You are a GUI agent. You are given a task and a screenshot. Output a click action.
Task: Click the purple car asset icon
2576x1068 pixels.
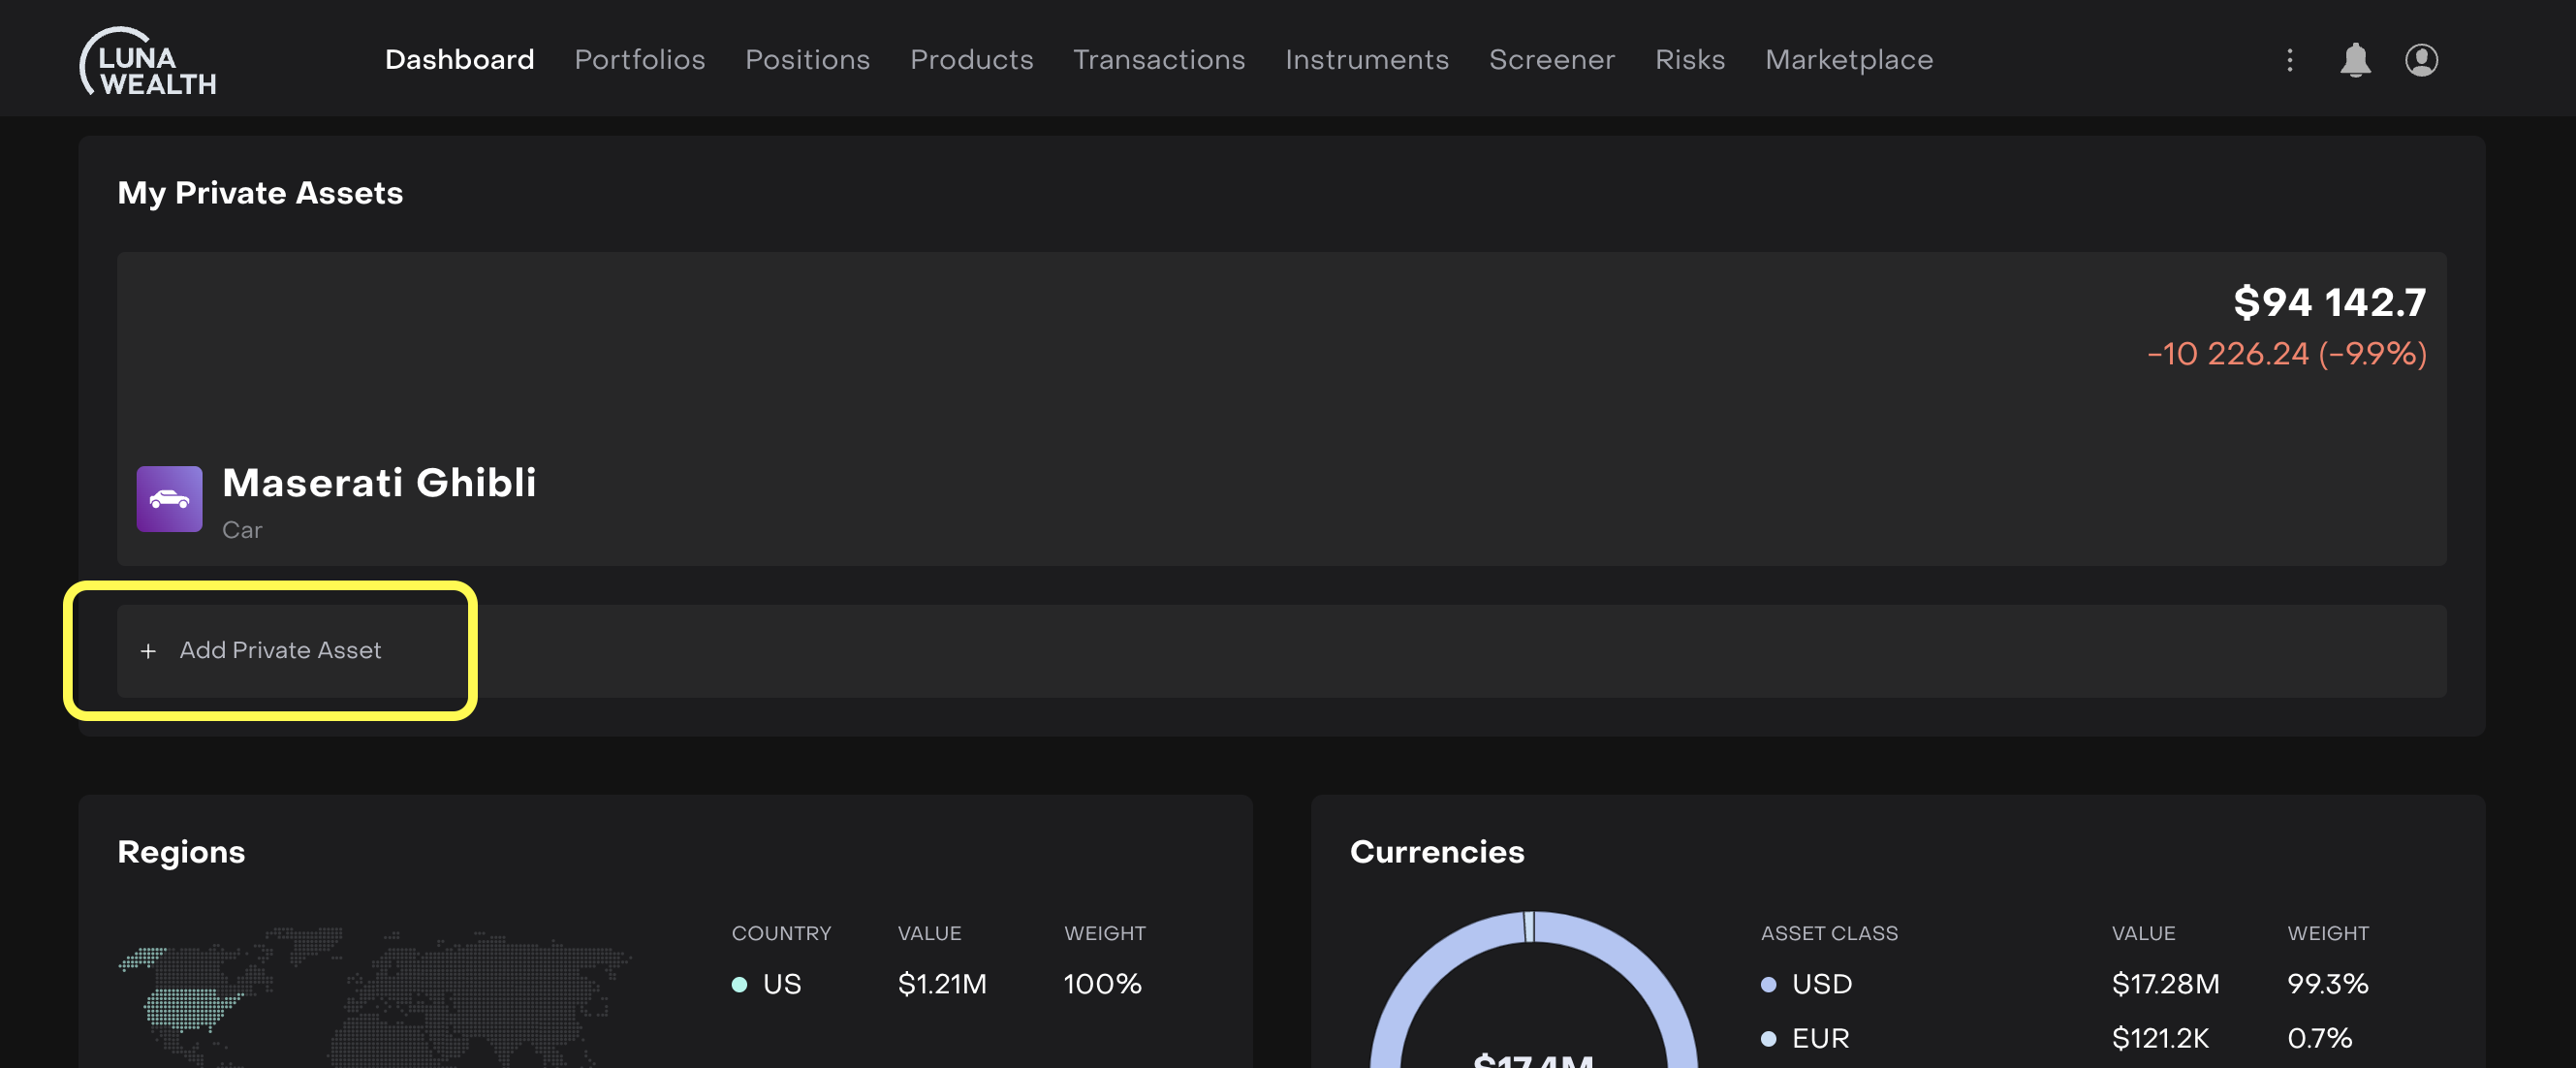pyautogui.click(x=169, y=498)
